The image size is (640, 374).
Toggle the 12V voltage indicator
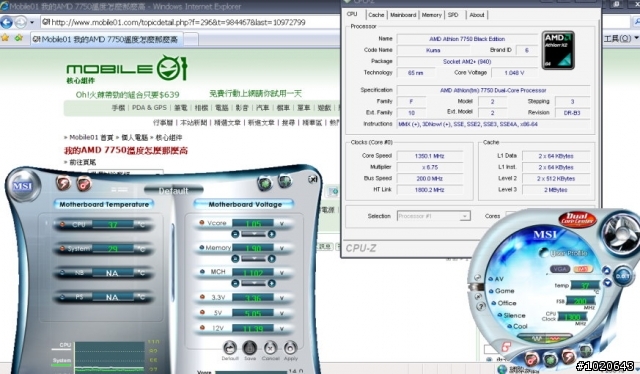[x=202, y=327]
